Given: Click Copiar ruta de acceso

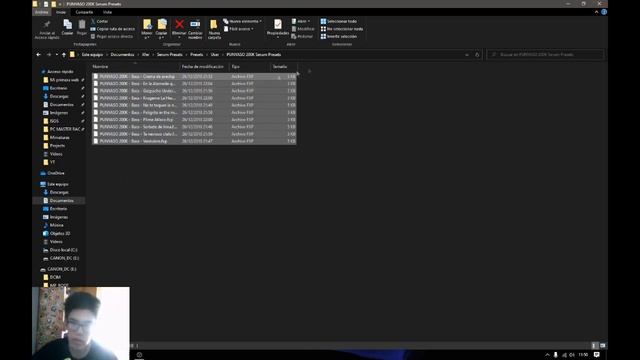Looking at the screenshot, I should tap(113, 29).
